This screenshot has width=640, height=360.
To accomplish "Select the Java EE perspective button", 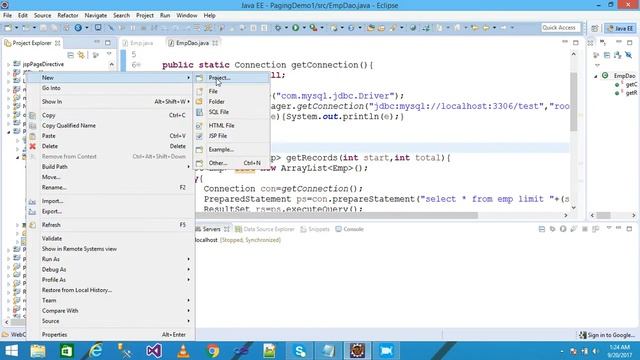I will coord(620,28).
